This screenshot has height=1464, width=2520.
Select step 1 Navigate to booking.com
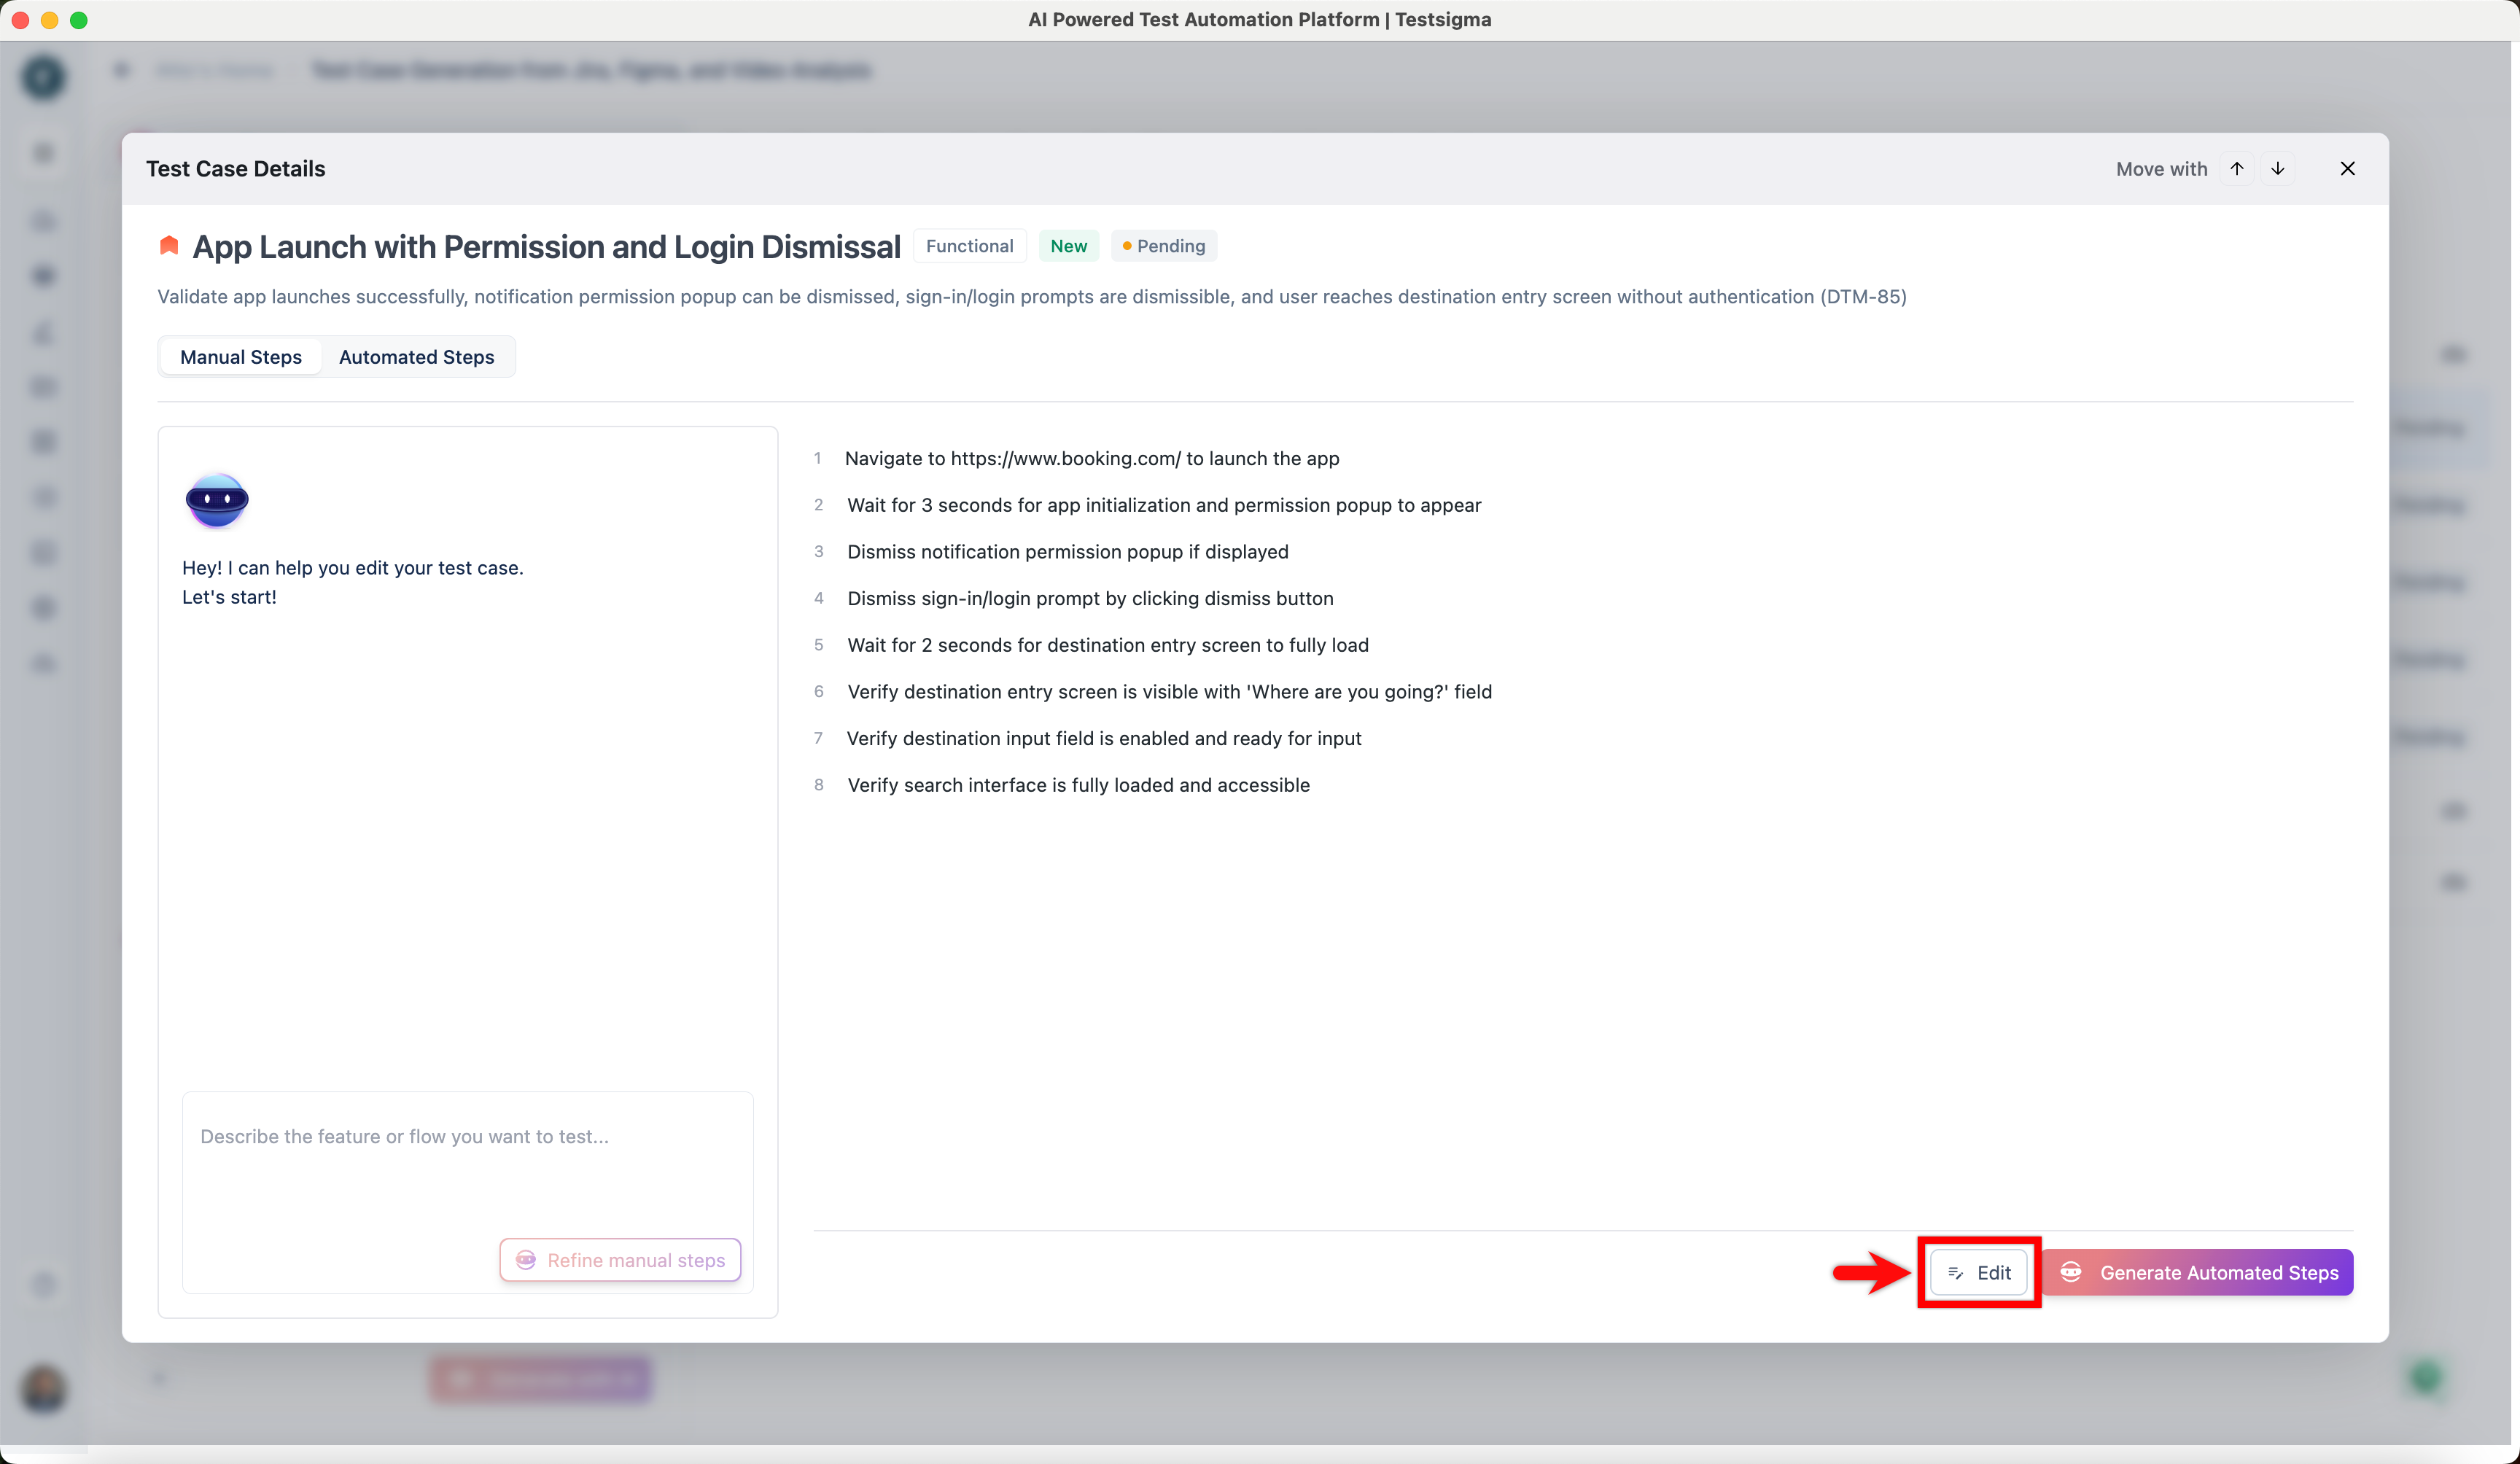point(1091,458)
